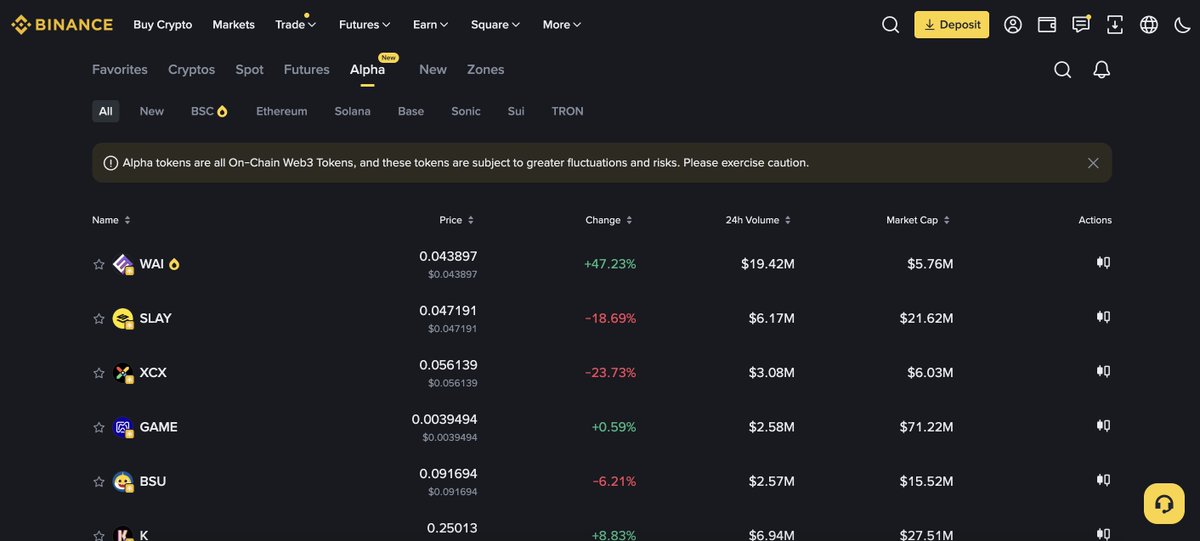
Task: Click the Binance logo
Action: [61, 24]
